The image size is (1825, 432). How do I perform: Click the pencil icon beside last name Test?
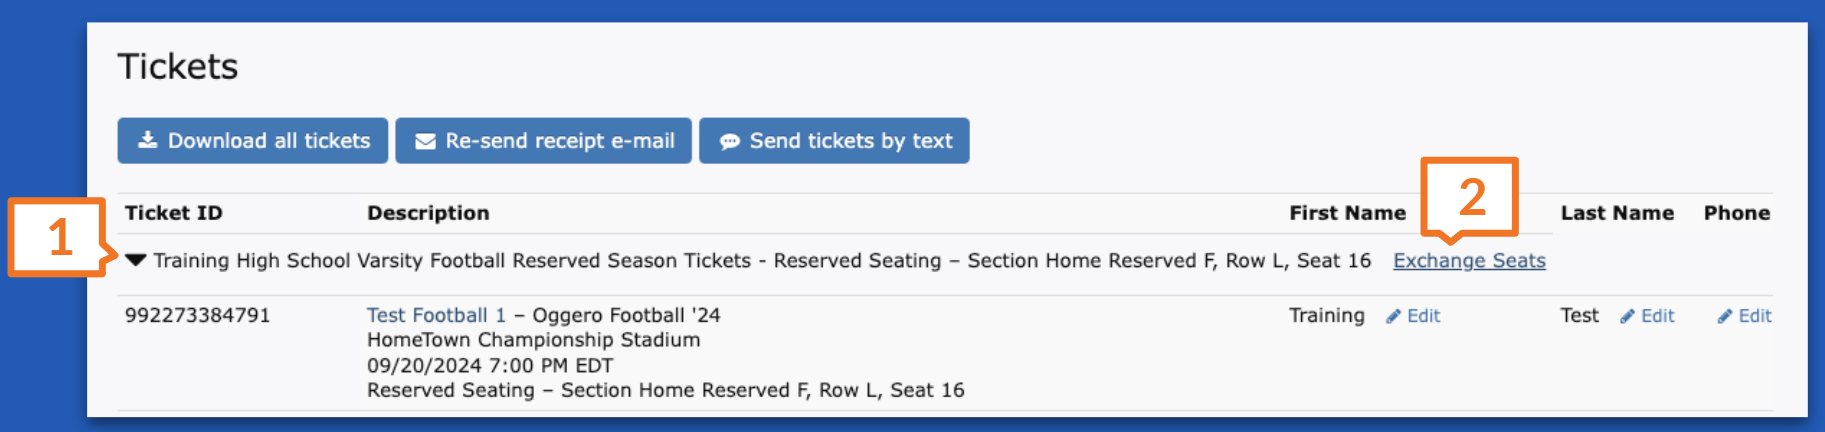coord(1627,316)
